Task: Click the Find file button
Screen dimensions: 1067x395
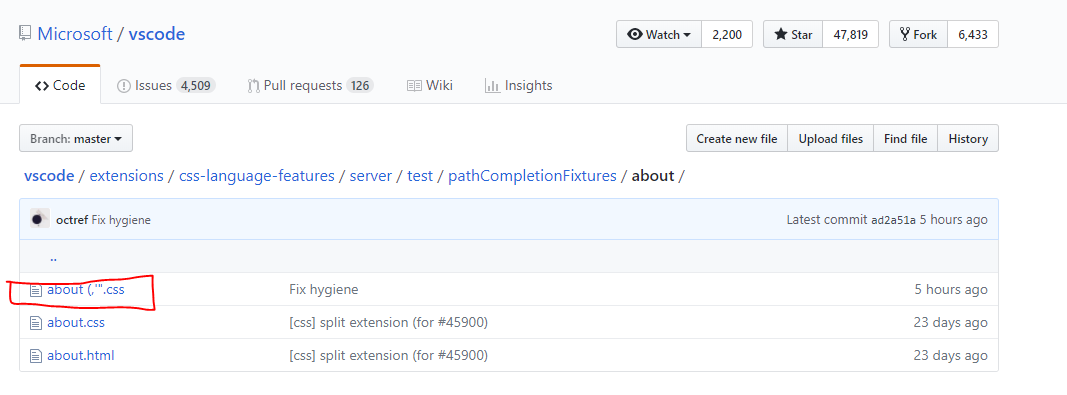Action: pyautogui.click(x=906, y=138)
